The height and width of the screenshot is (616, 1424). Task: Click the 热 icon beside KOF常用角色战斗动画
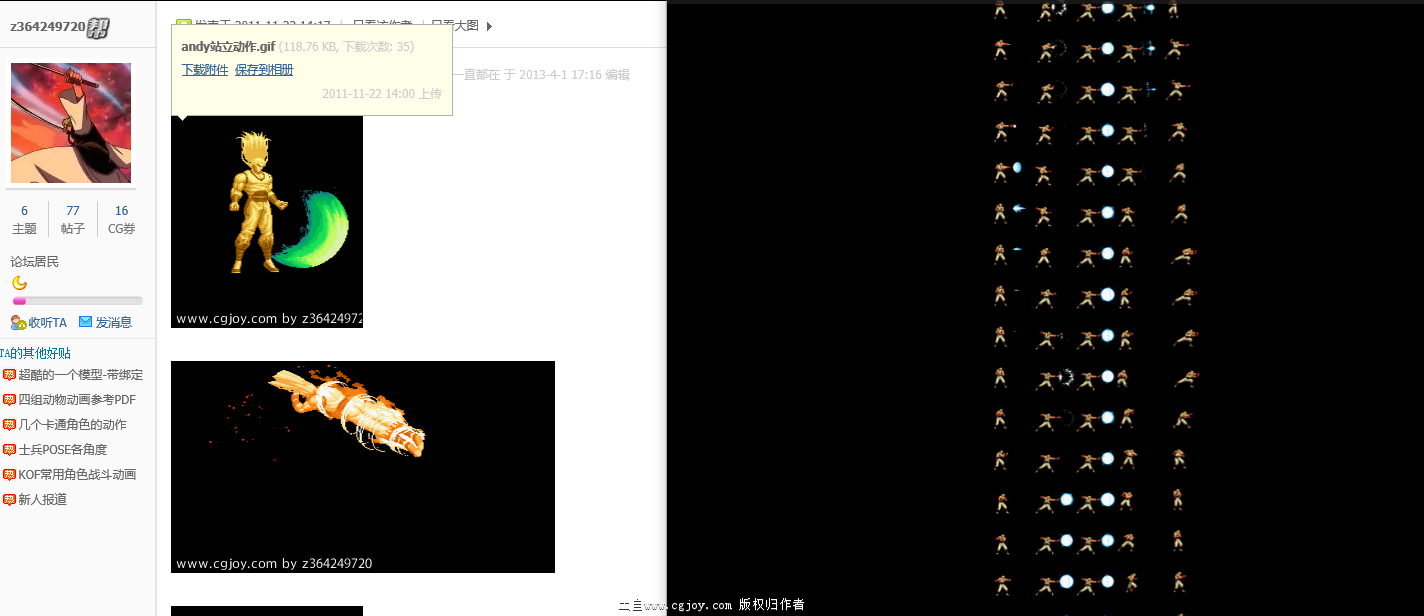click(x=9, y=474)
